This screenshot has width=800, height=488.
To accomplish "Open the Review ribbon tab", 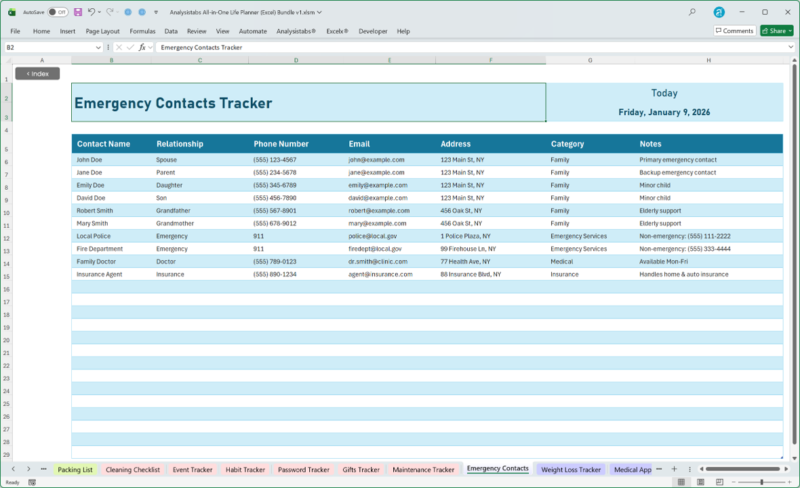I will coord(196,31).
